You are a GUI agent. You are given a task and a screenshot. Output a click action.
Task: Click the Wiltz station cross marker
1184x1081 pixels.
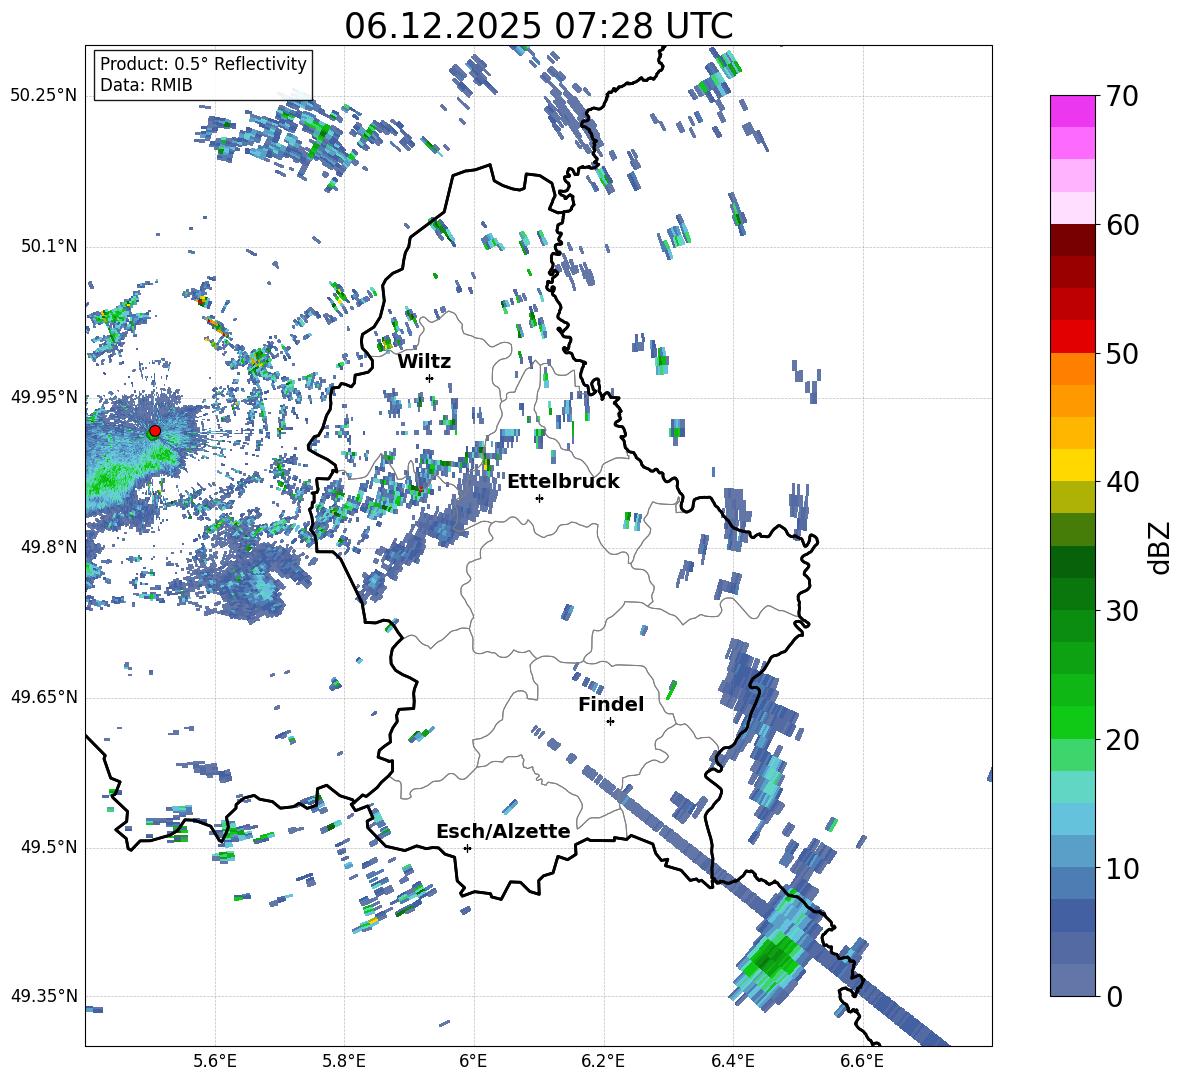pos(430,378)
